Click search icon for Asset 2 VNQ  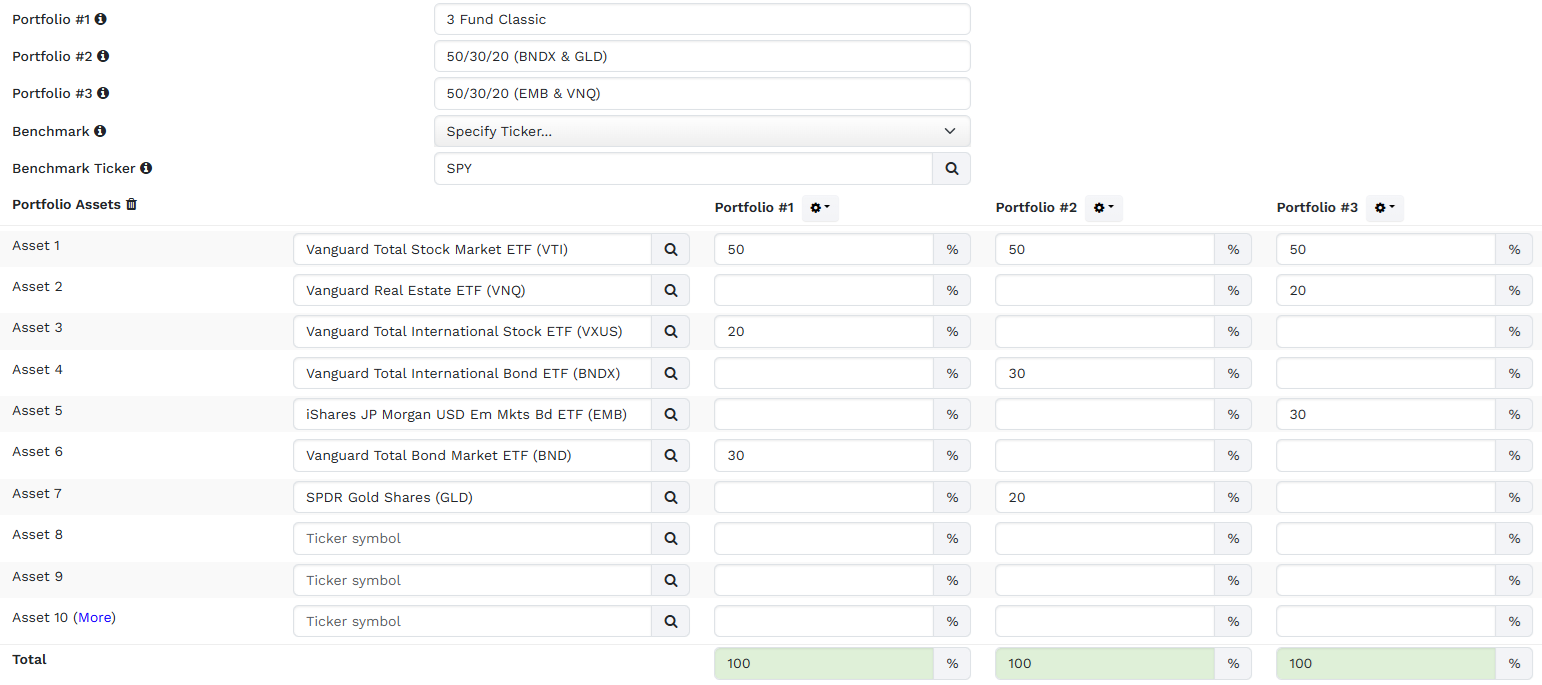(671, 290)
